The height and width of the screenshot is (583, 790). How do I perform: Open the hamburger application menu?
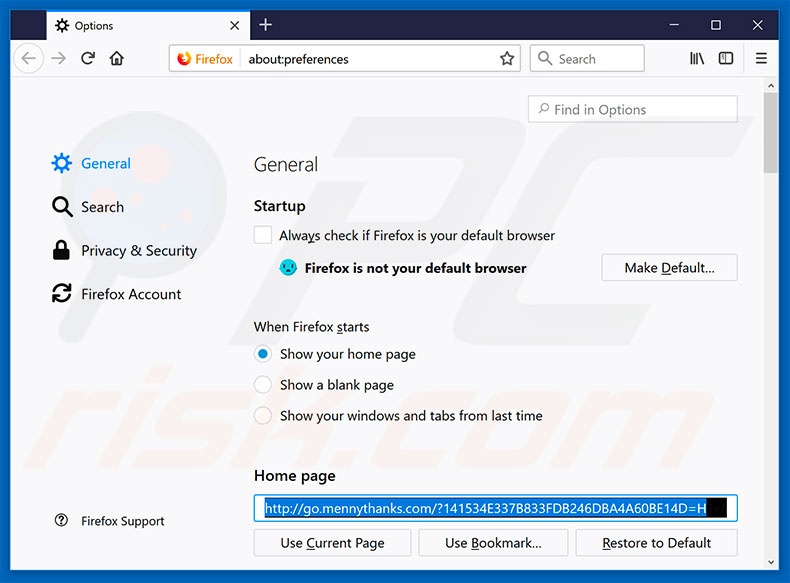[761, 59]
